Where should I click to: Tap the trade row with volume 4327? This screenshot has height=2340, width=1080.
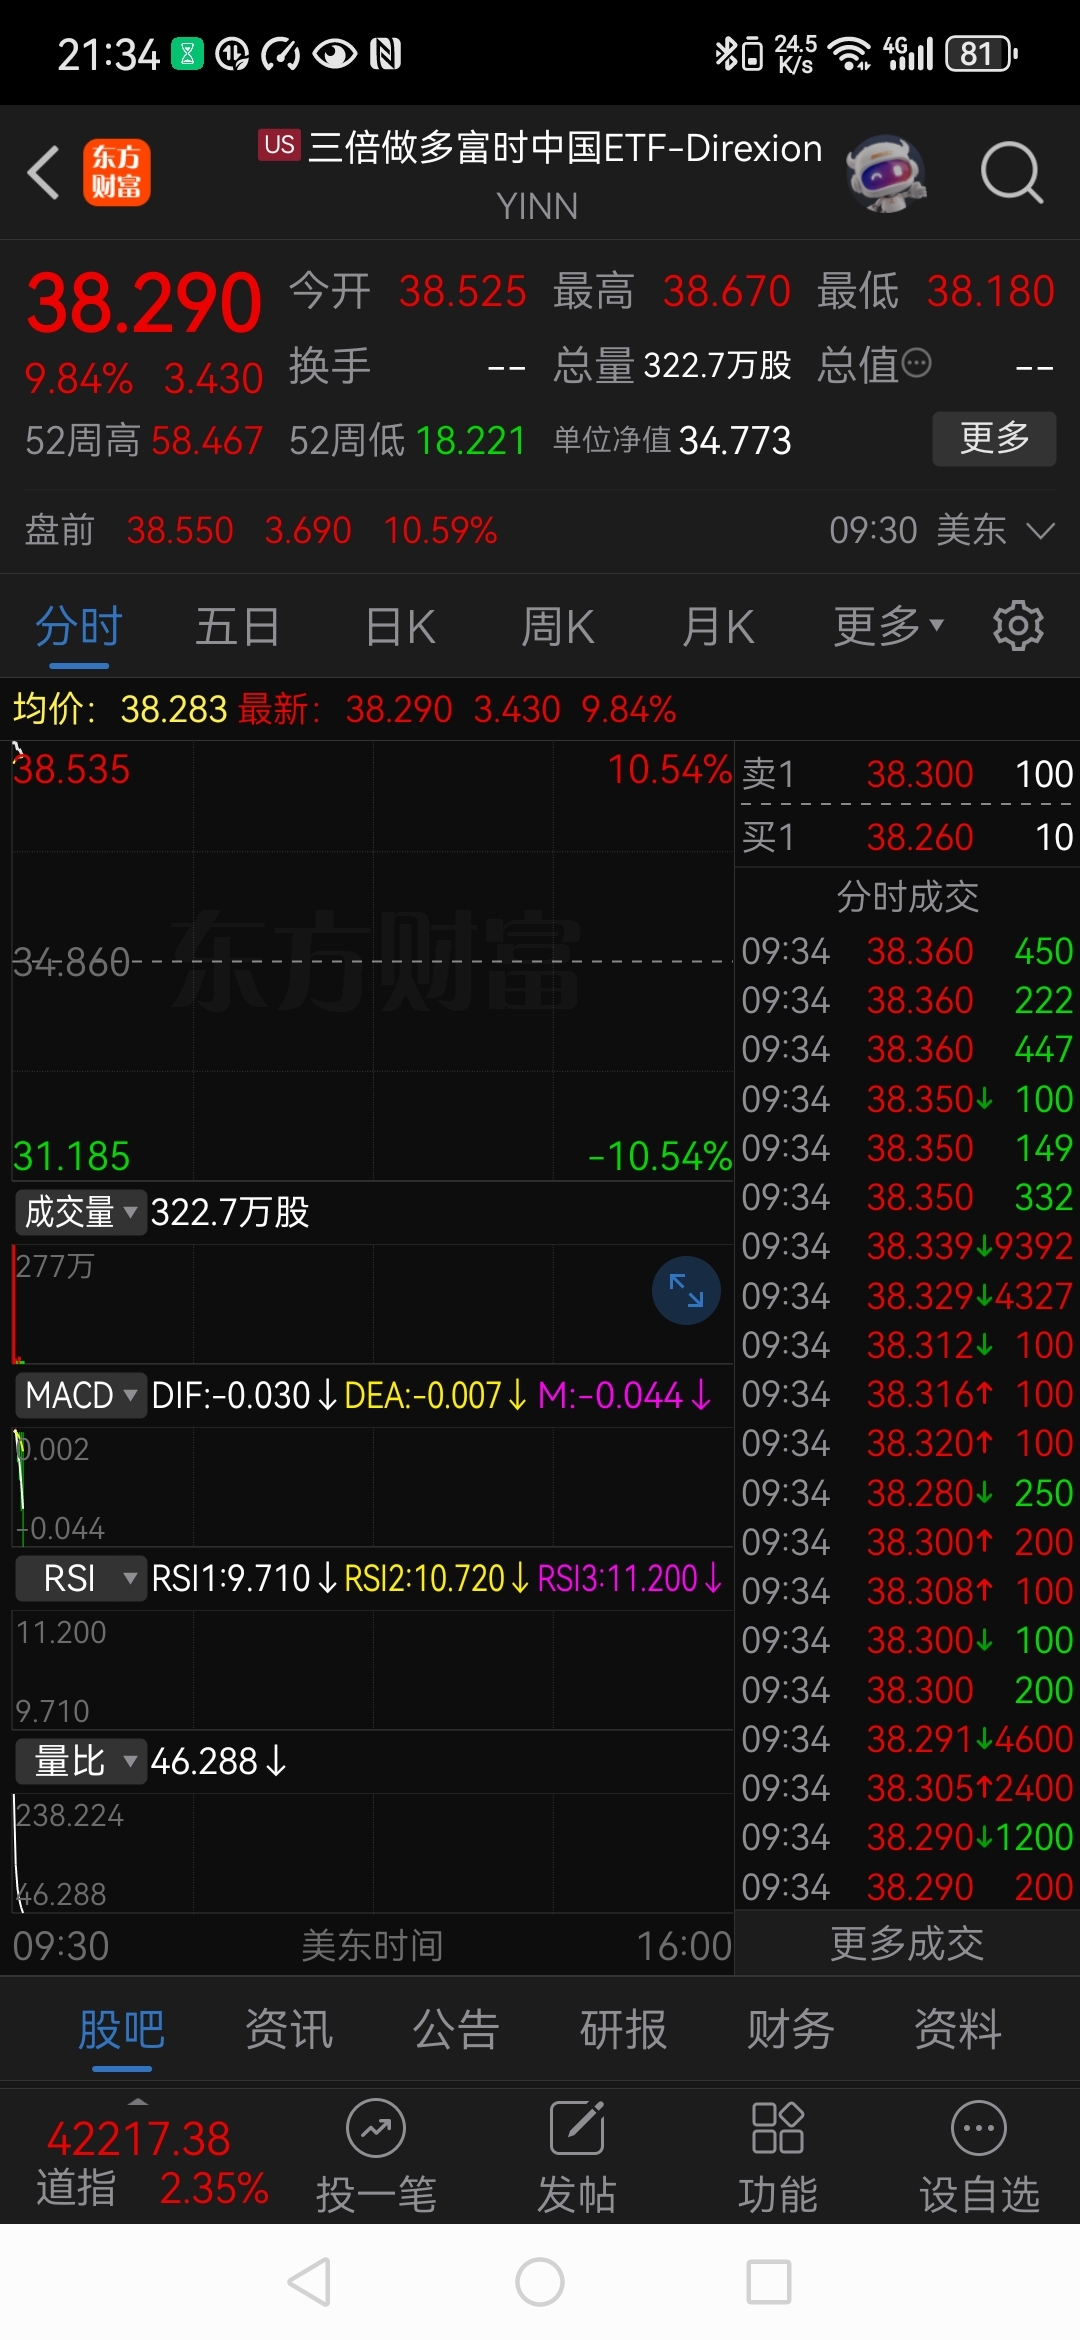point(907,1296)
